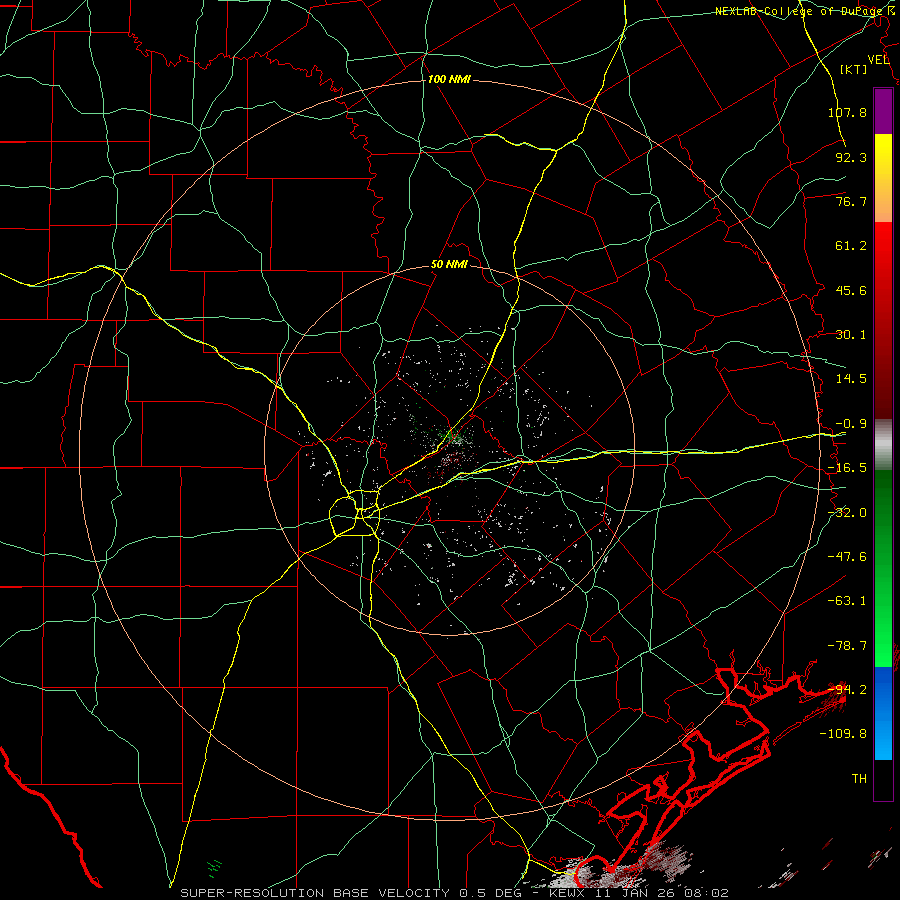Click the SUPER-RESOLUTION BASE VELOCITY caption

tap(317, 893)
